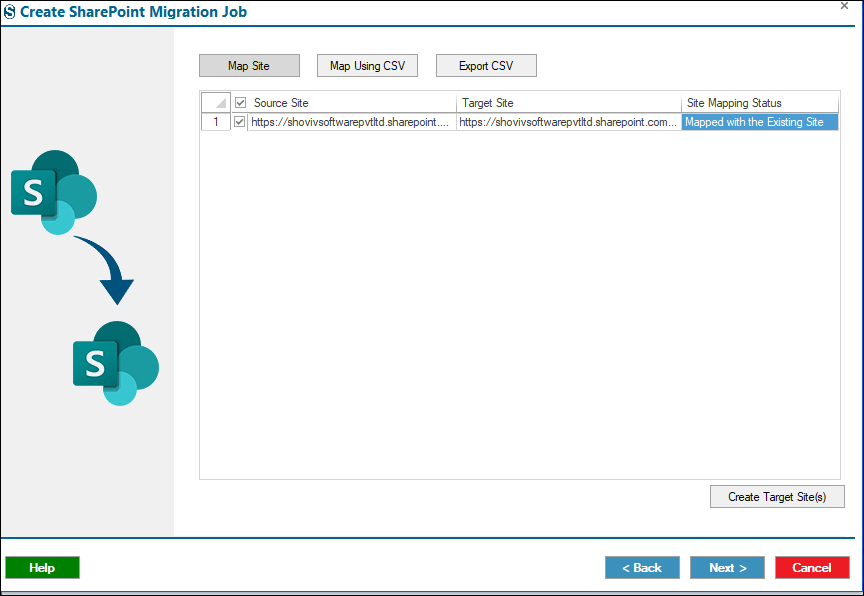This screenshot has width=864, height=596.
Task: Click the app logo icon in the title bar
Action: pyautogui.click(x=9, y=12)
